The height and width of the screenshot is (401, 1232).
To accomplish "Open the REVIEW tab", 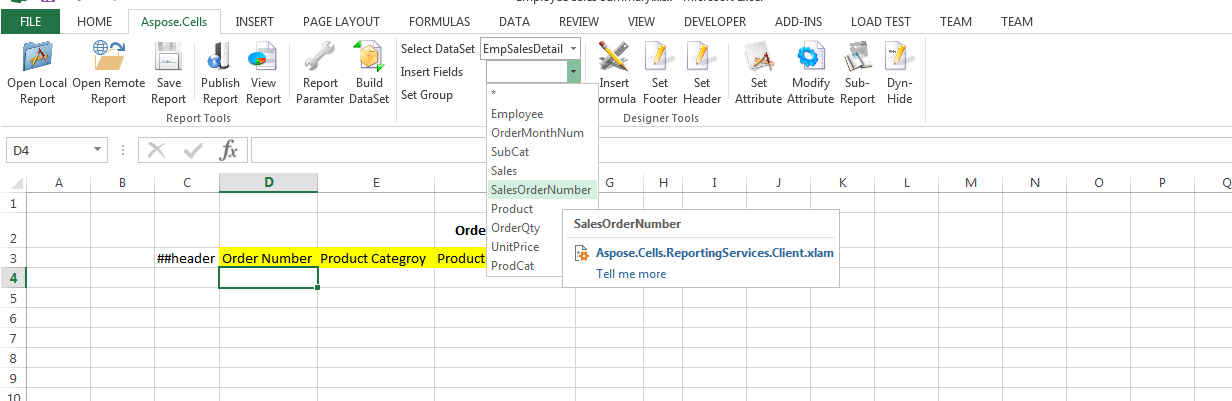I will tap(579, 21).
